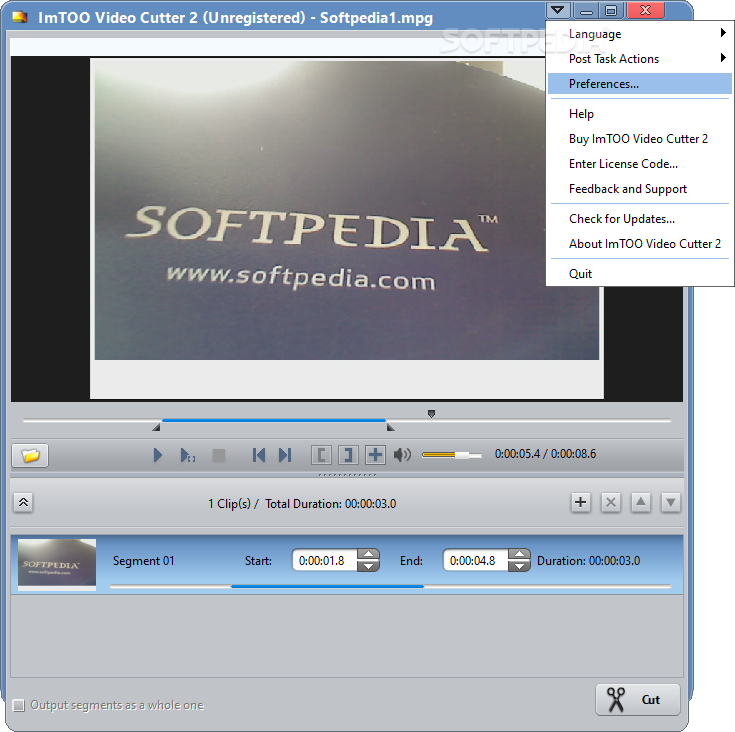Screen dimensions: 735x732
Task: Choose Quit from the menu
Action: (x=640, y=274)
